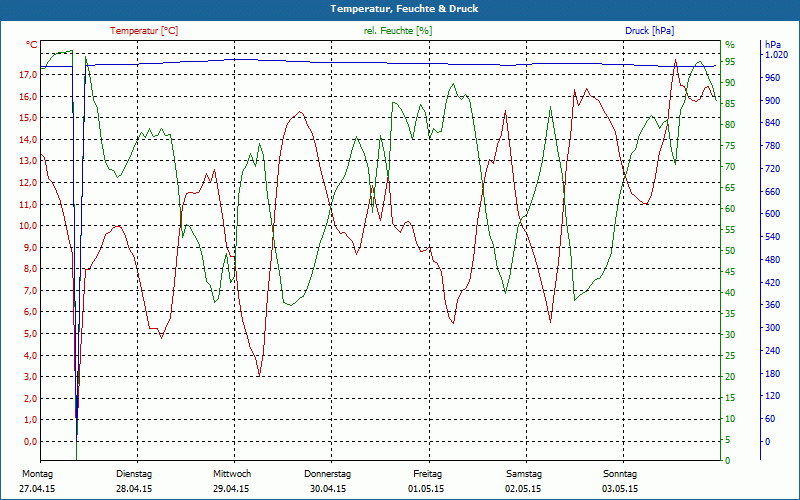Click the '7,0' temperature axis value
Viewport: 800px width, 500px height.
coord(30,291)
